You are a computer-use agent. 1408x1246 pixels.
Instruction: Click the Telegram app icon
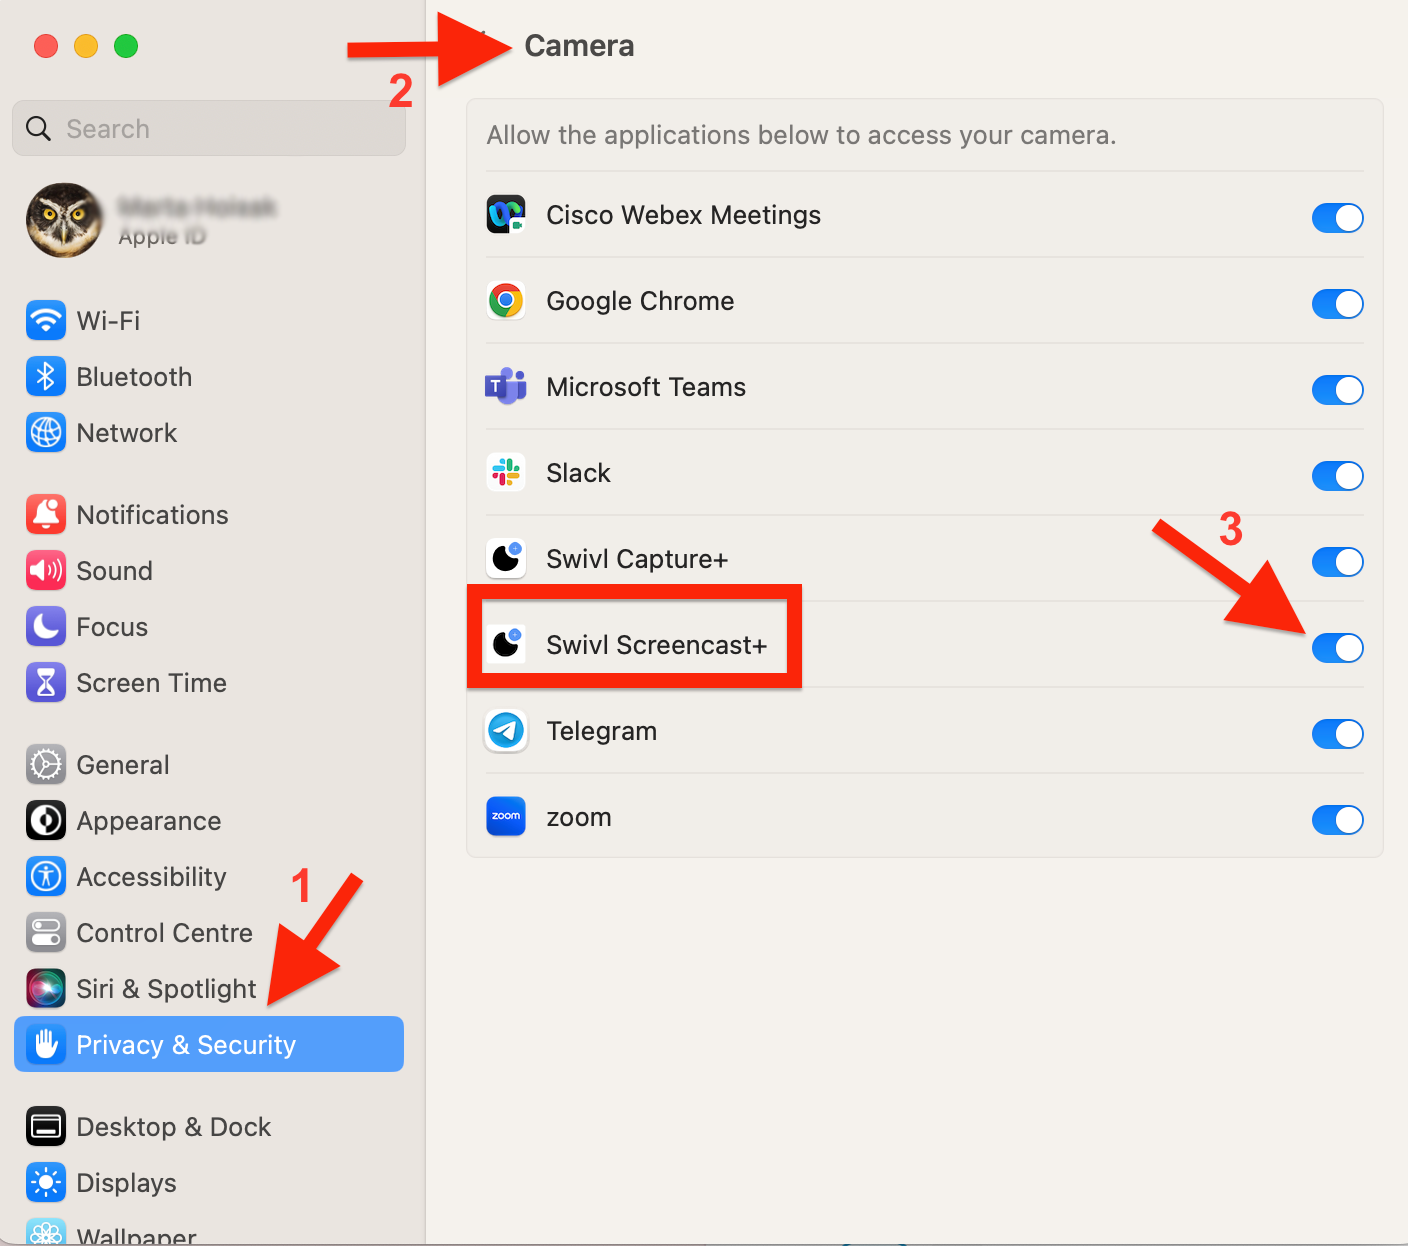[506, 731]
